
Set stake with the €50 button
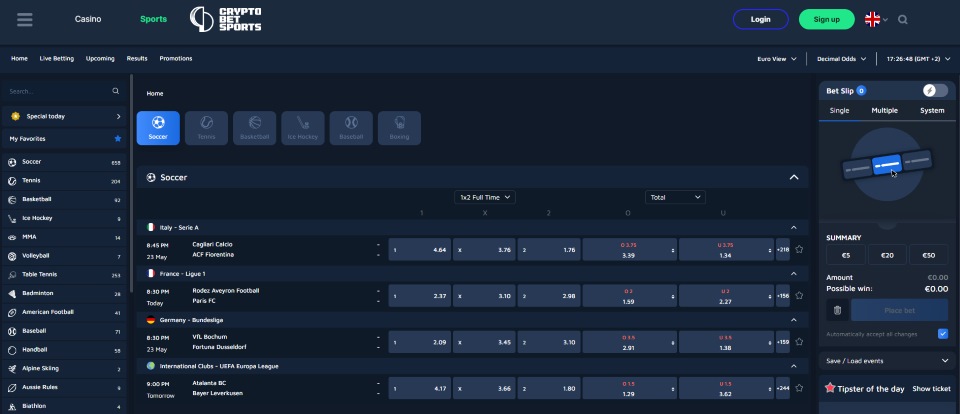click(x=929, y=255)
